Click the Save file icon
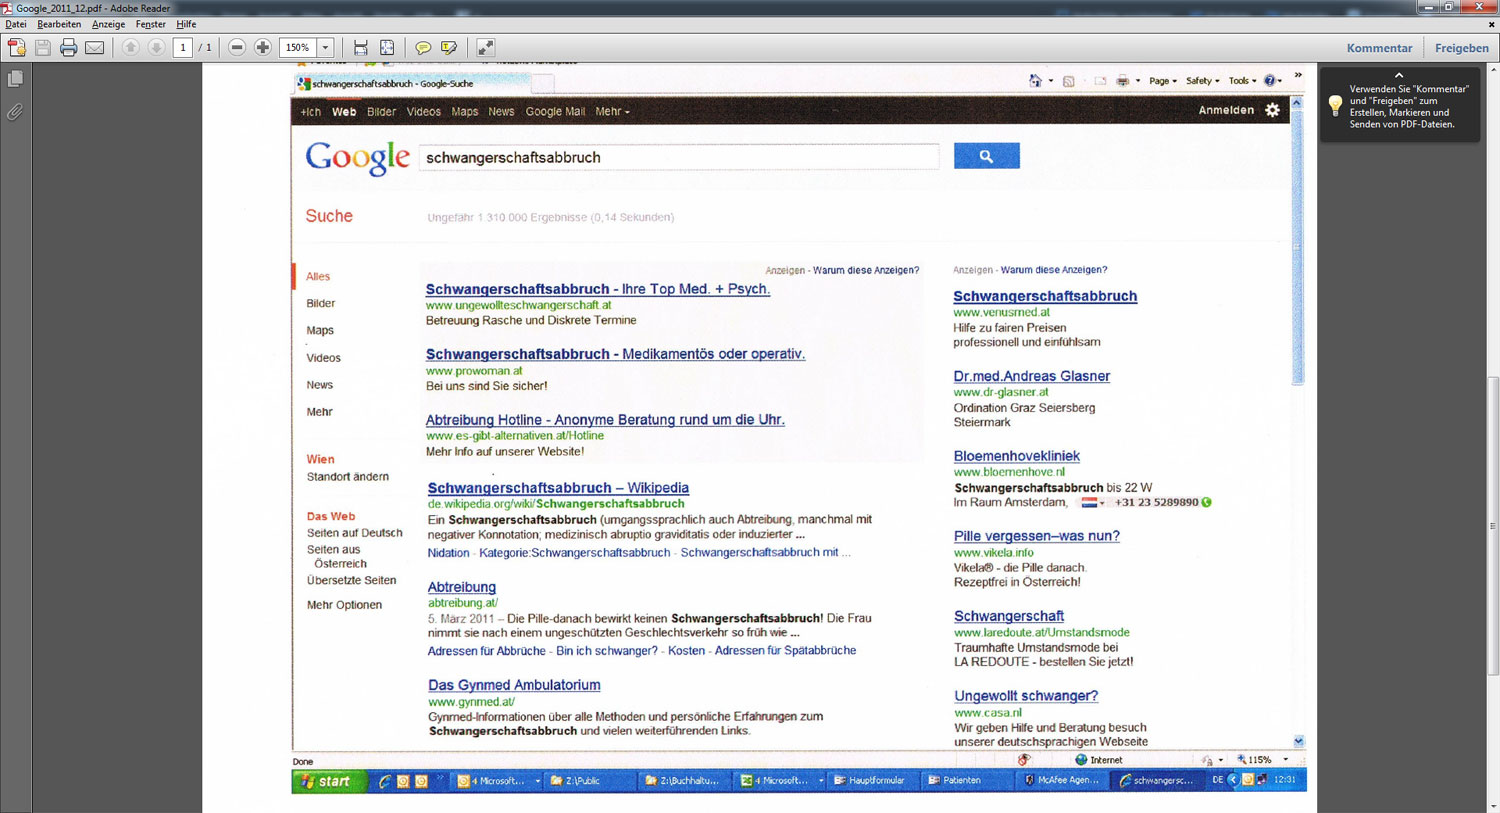The height and width of the screenshot is (813, 1500). 43,47
